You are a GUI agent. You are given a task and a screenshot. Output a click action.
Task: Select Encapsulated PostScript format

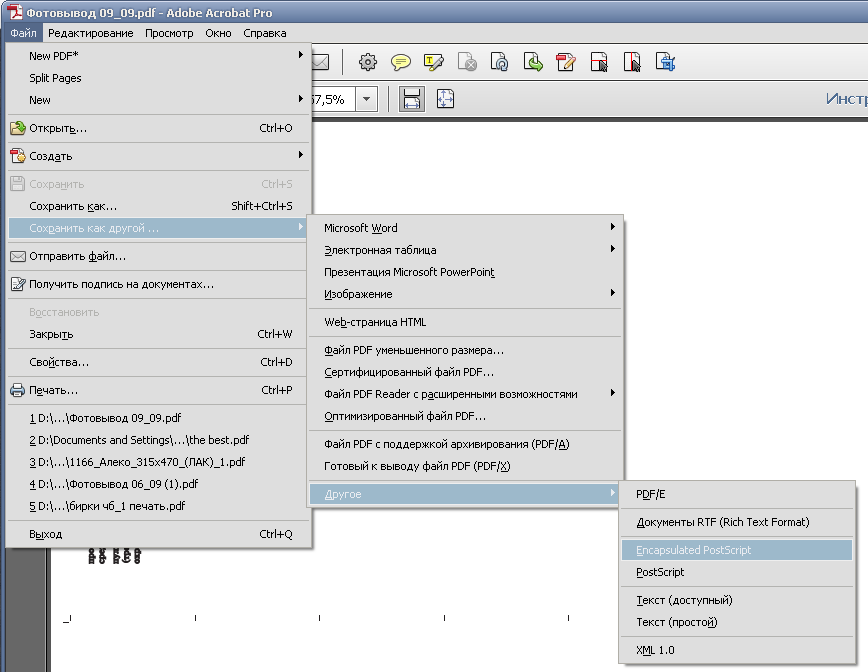point(737,550)
